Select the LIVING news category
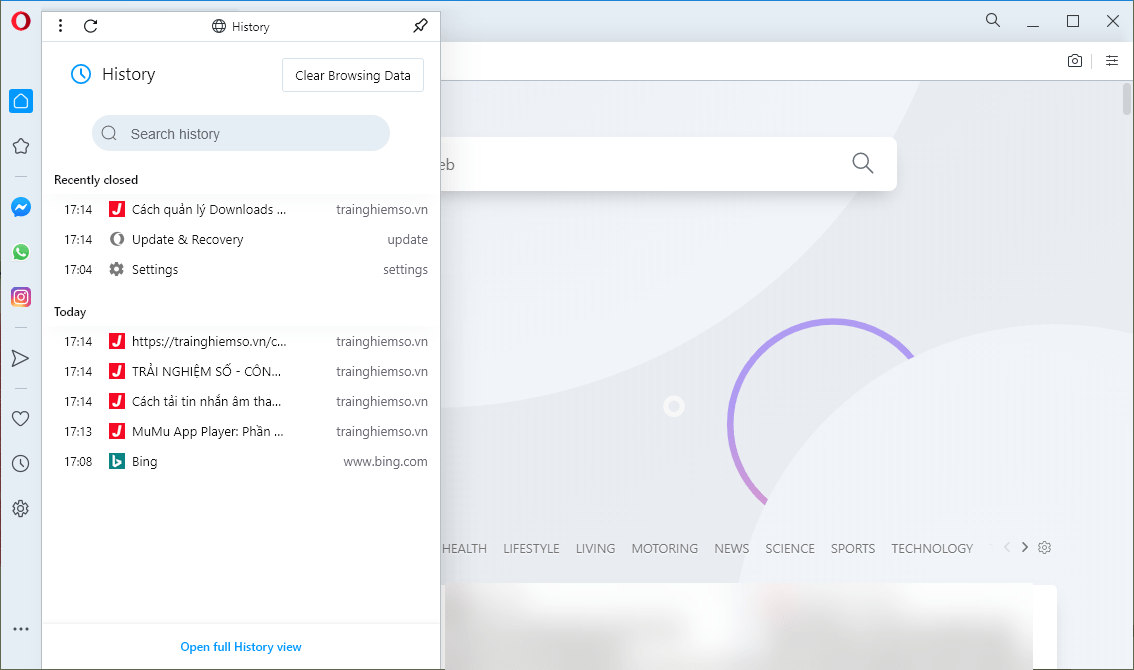This screenshot has height=670, width=1134. [595, 548]
